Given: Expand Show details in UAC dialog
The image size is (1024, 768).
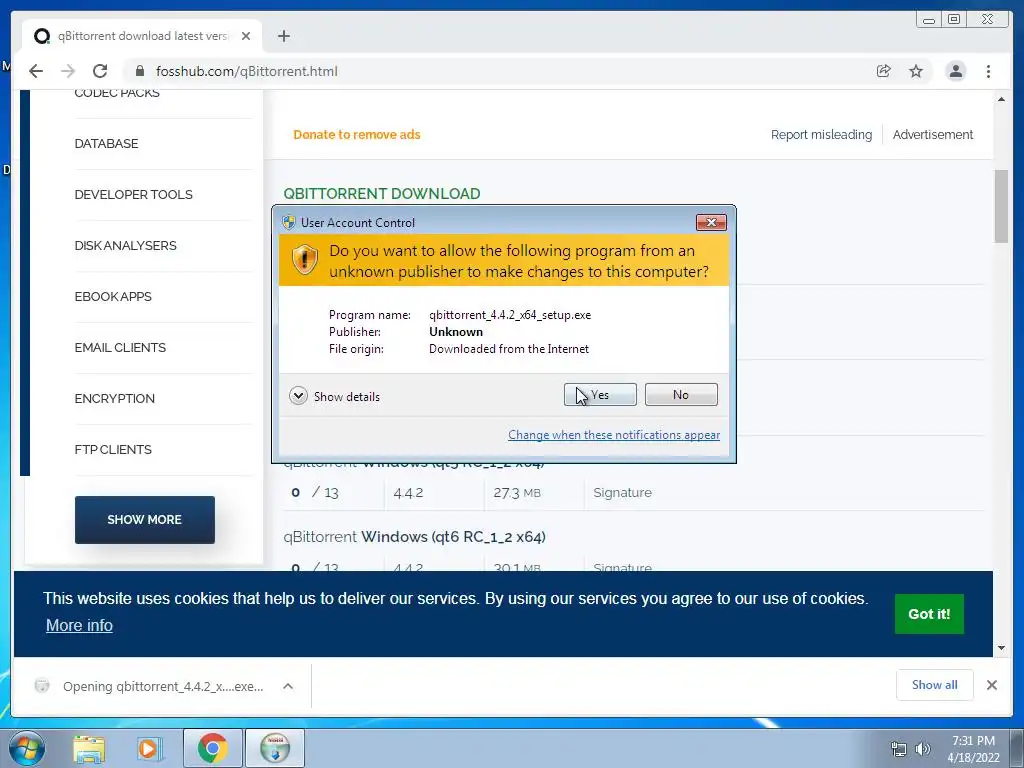Looking at the screenshot, I should pyautogui.click(x=334, y=396).
